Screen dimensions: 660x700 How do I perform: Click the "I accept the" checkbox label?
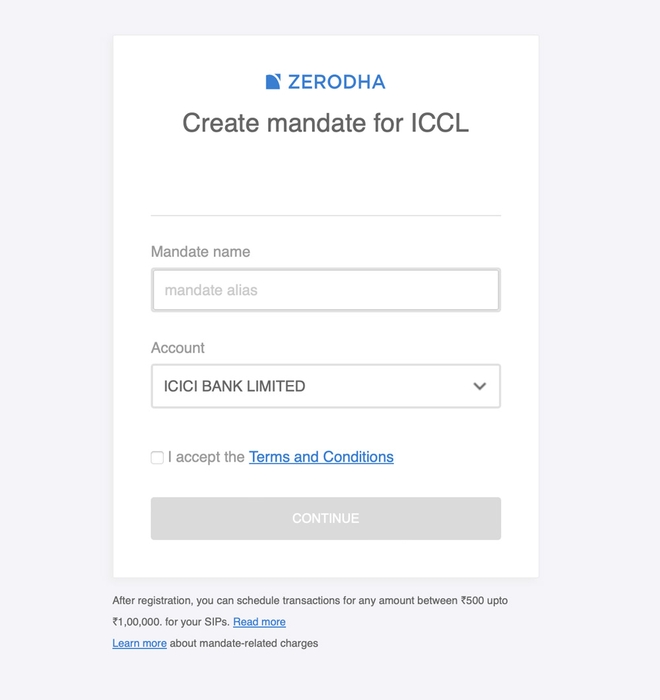206,457
